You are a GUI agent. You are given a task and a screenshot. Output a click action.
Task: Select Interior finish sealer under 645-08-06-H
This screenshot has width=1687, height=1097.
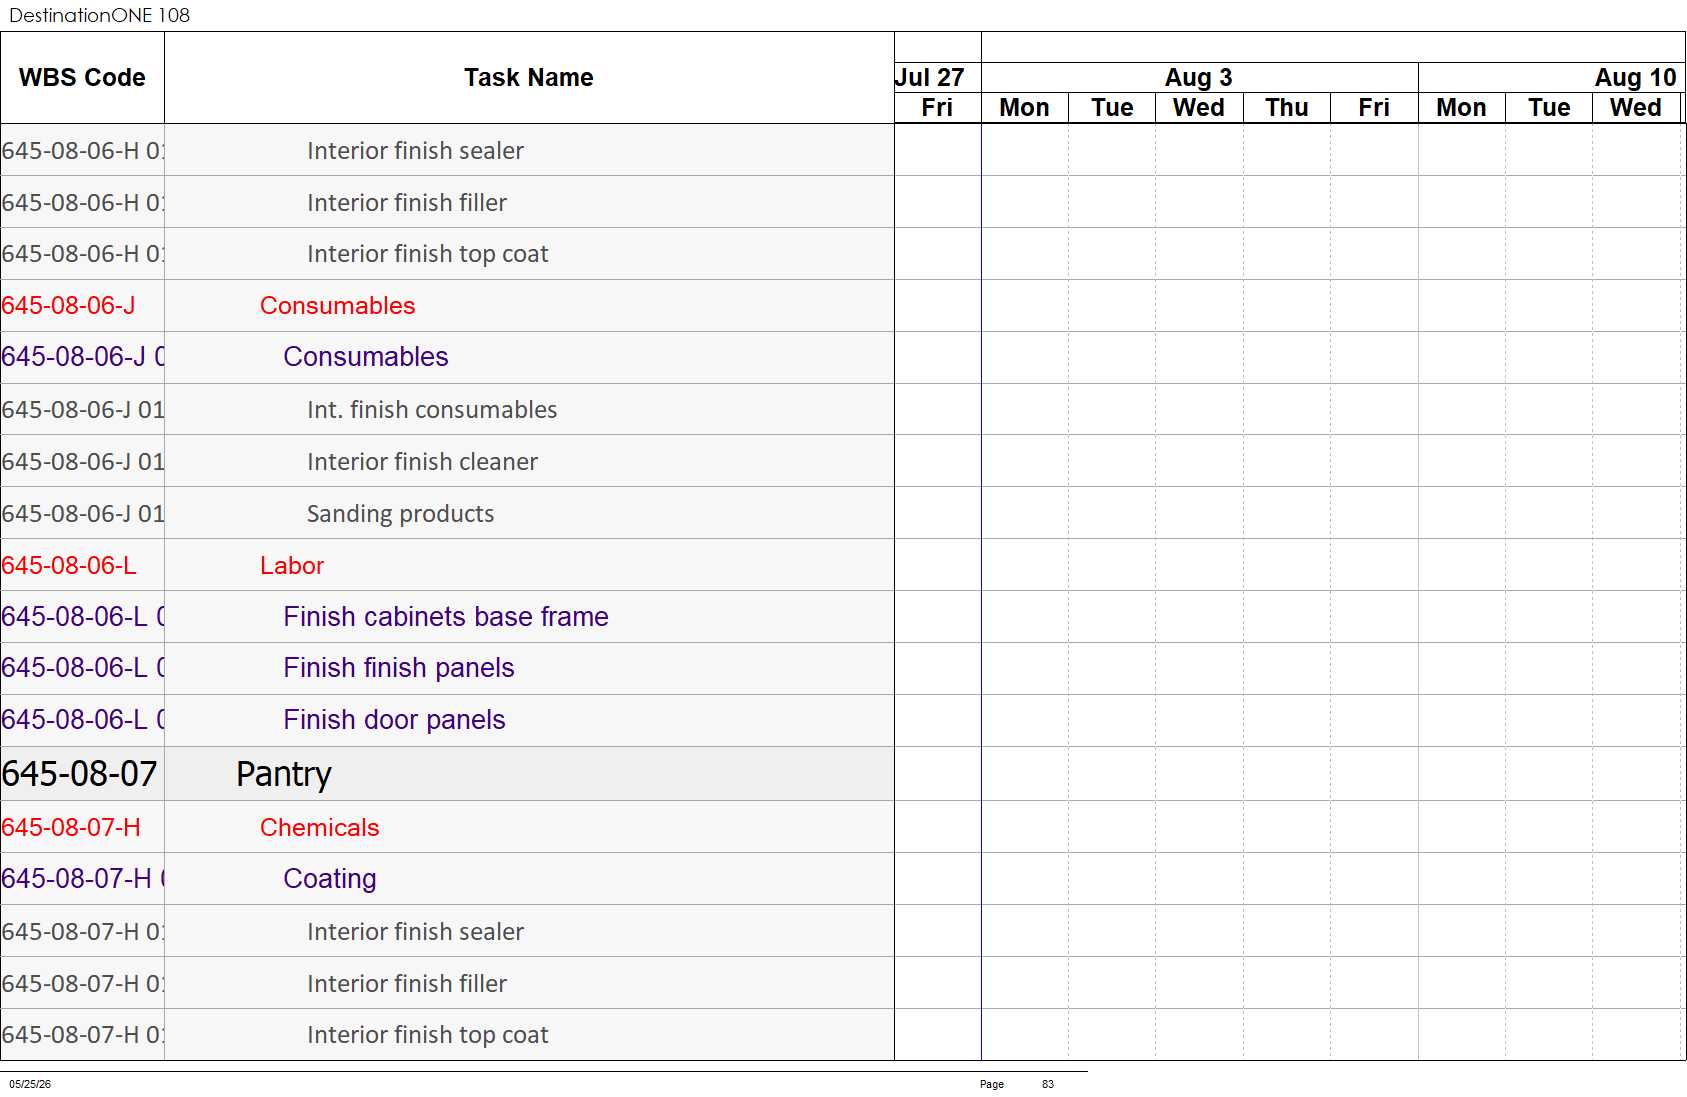pyautogui.click(x=415, y=151)
